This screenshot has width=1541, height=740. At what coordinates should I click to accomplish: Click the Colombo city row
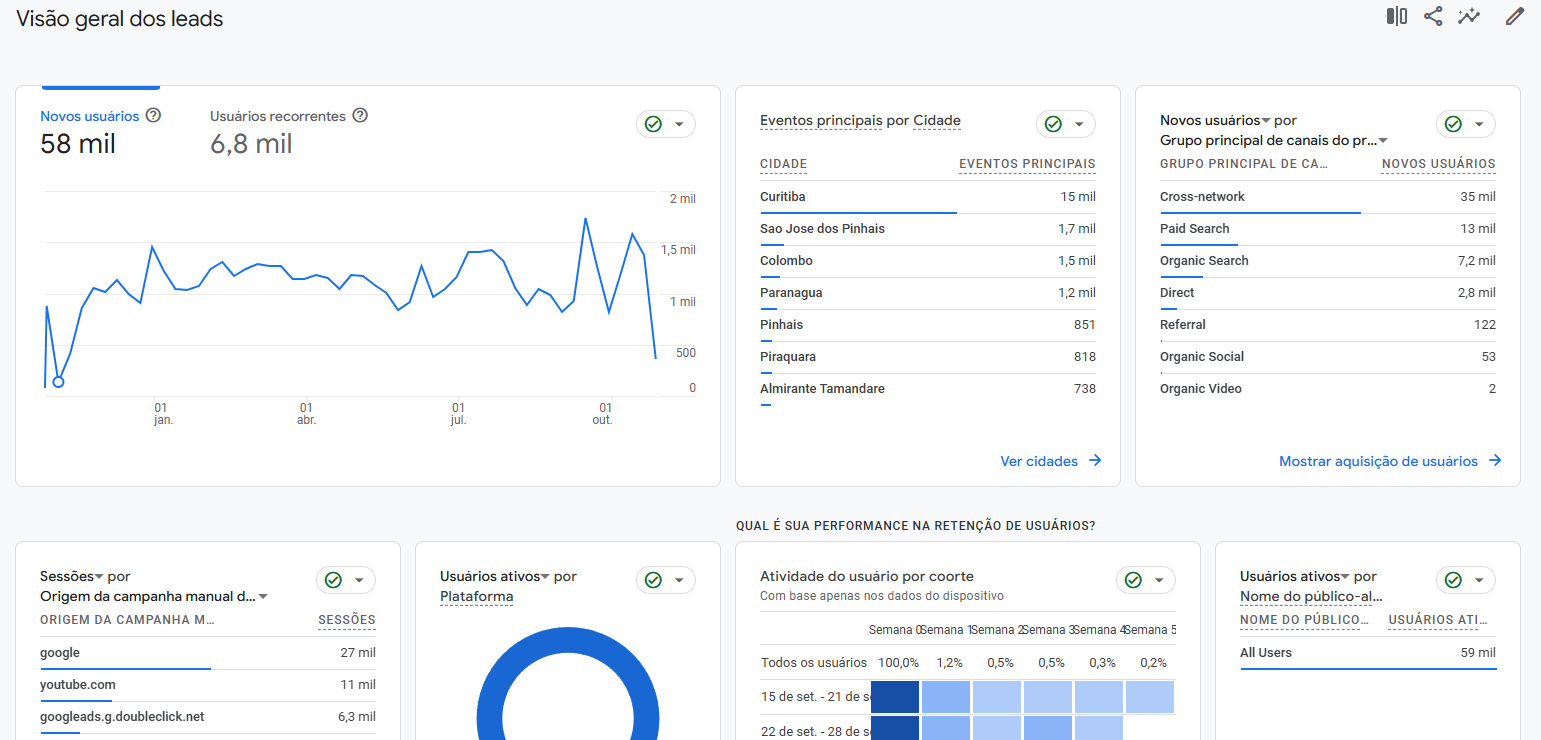click(928, 261)
